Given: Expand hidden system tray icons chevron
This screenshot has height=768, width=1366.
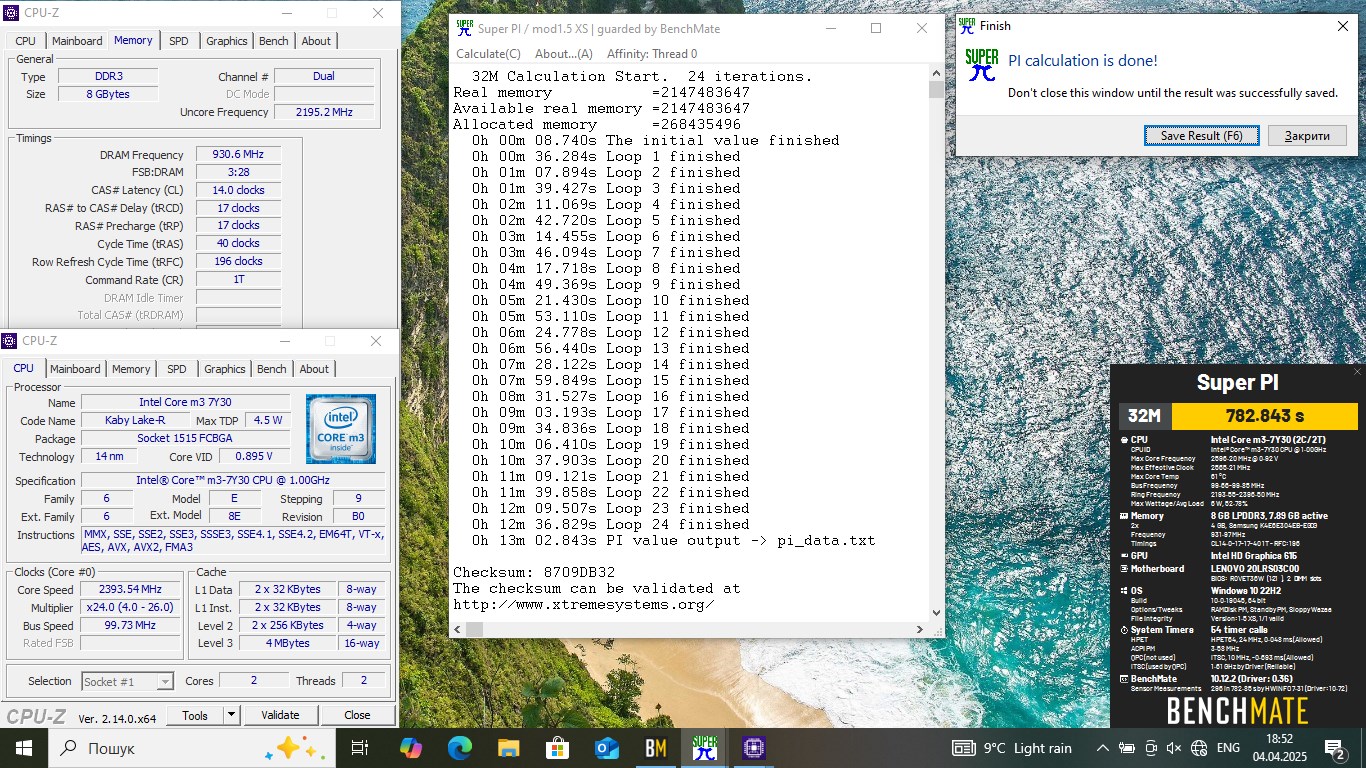Looking at the screenshot, I should (1102, 748).
